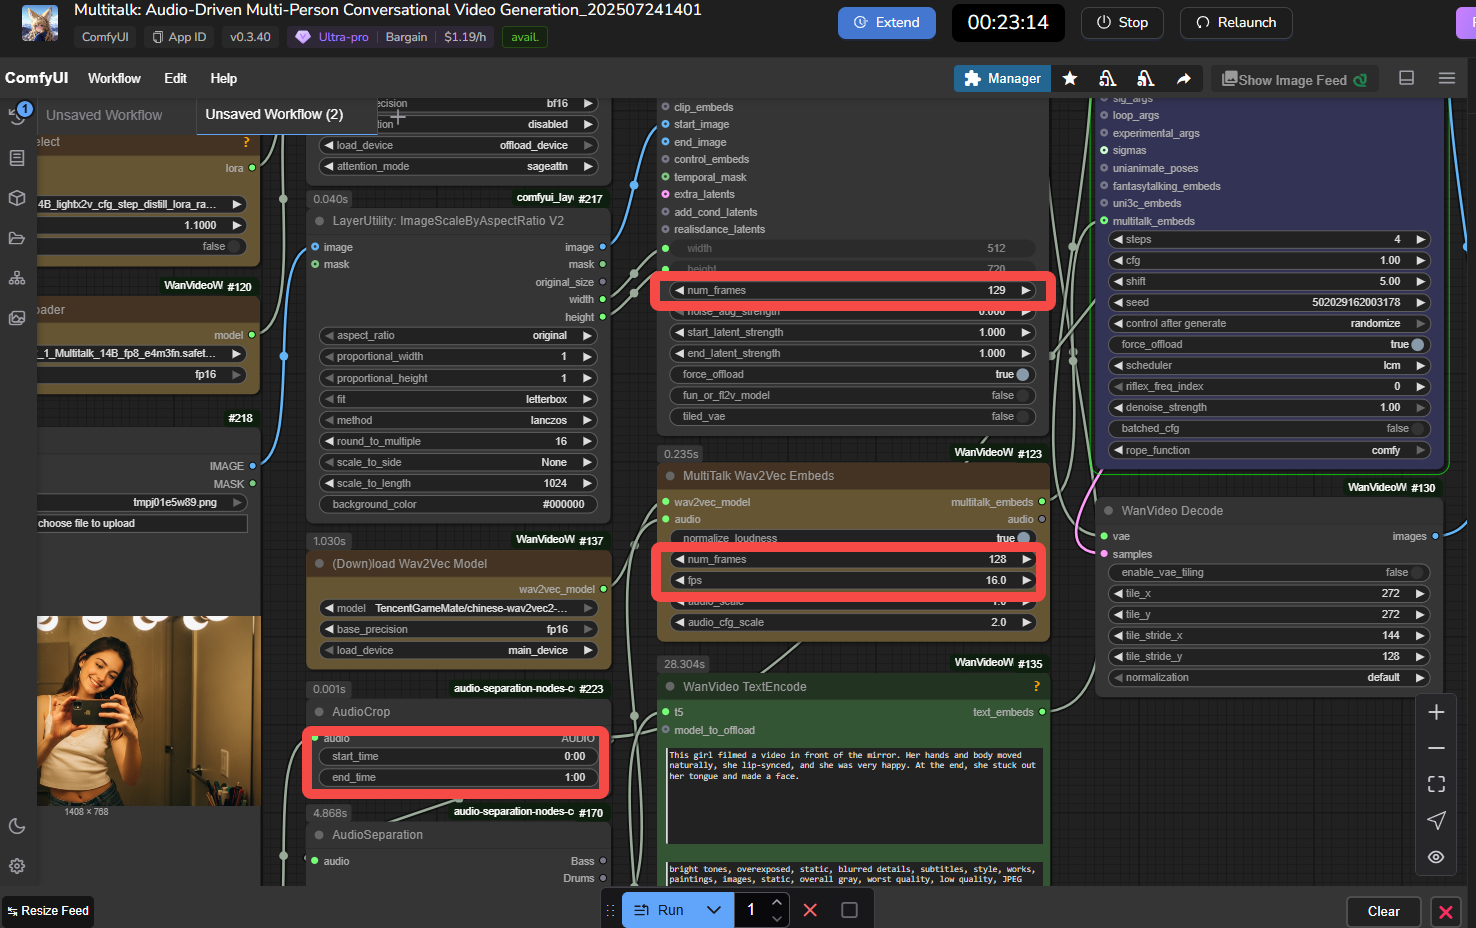Adjust the cfg value slider
The height and width of the screenshot is (928, 1476).
pos(1270,260)
